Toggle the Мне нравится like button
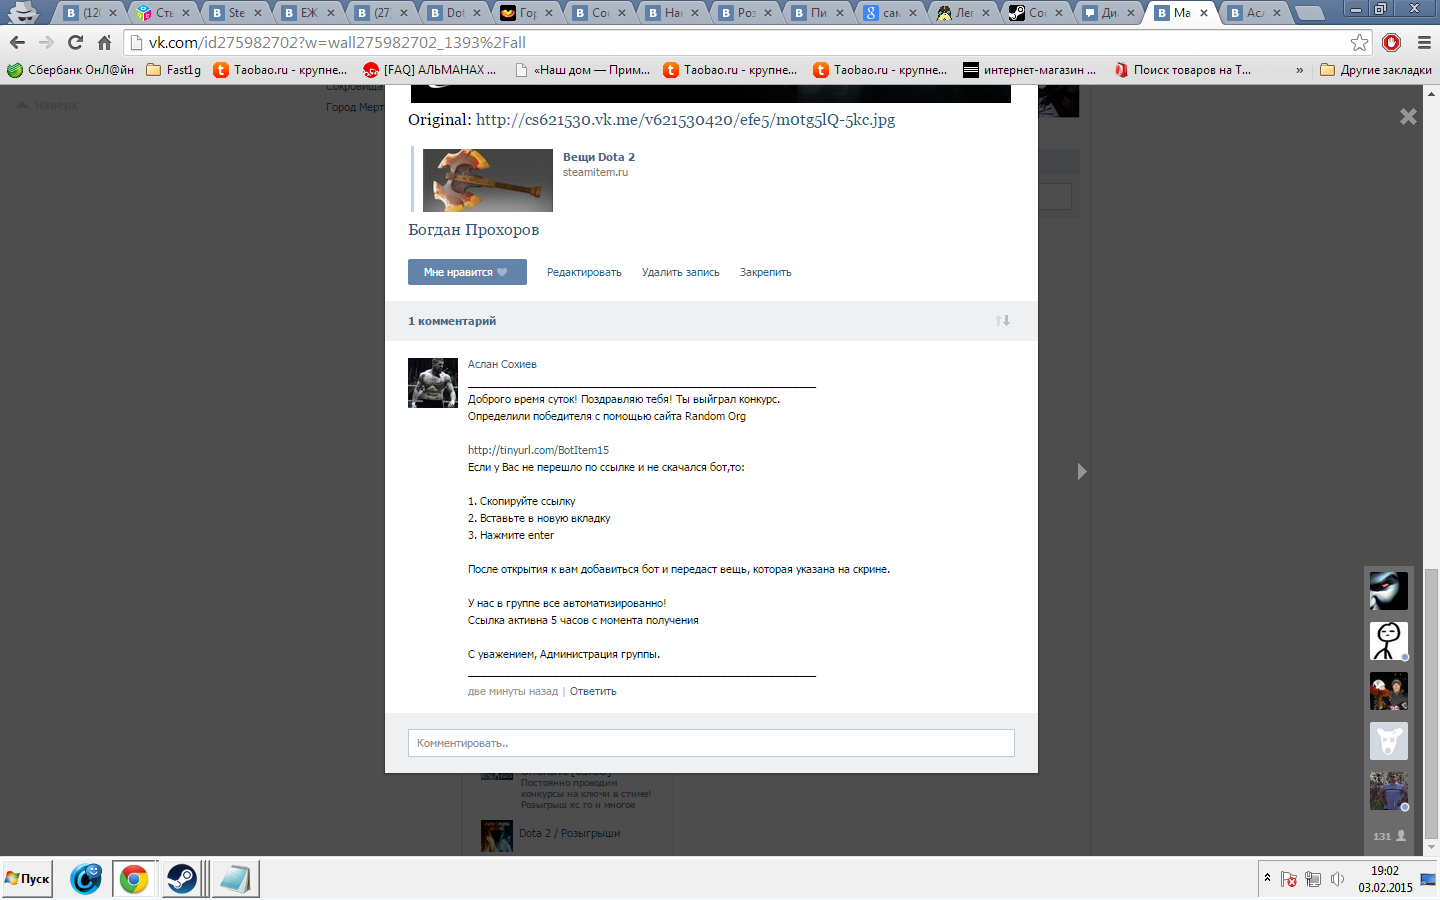The height and width of the screenshot is (900, 1440). tap(467, 272)
